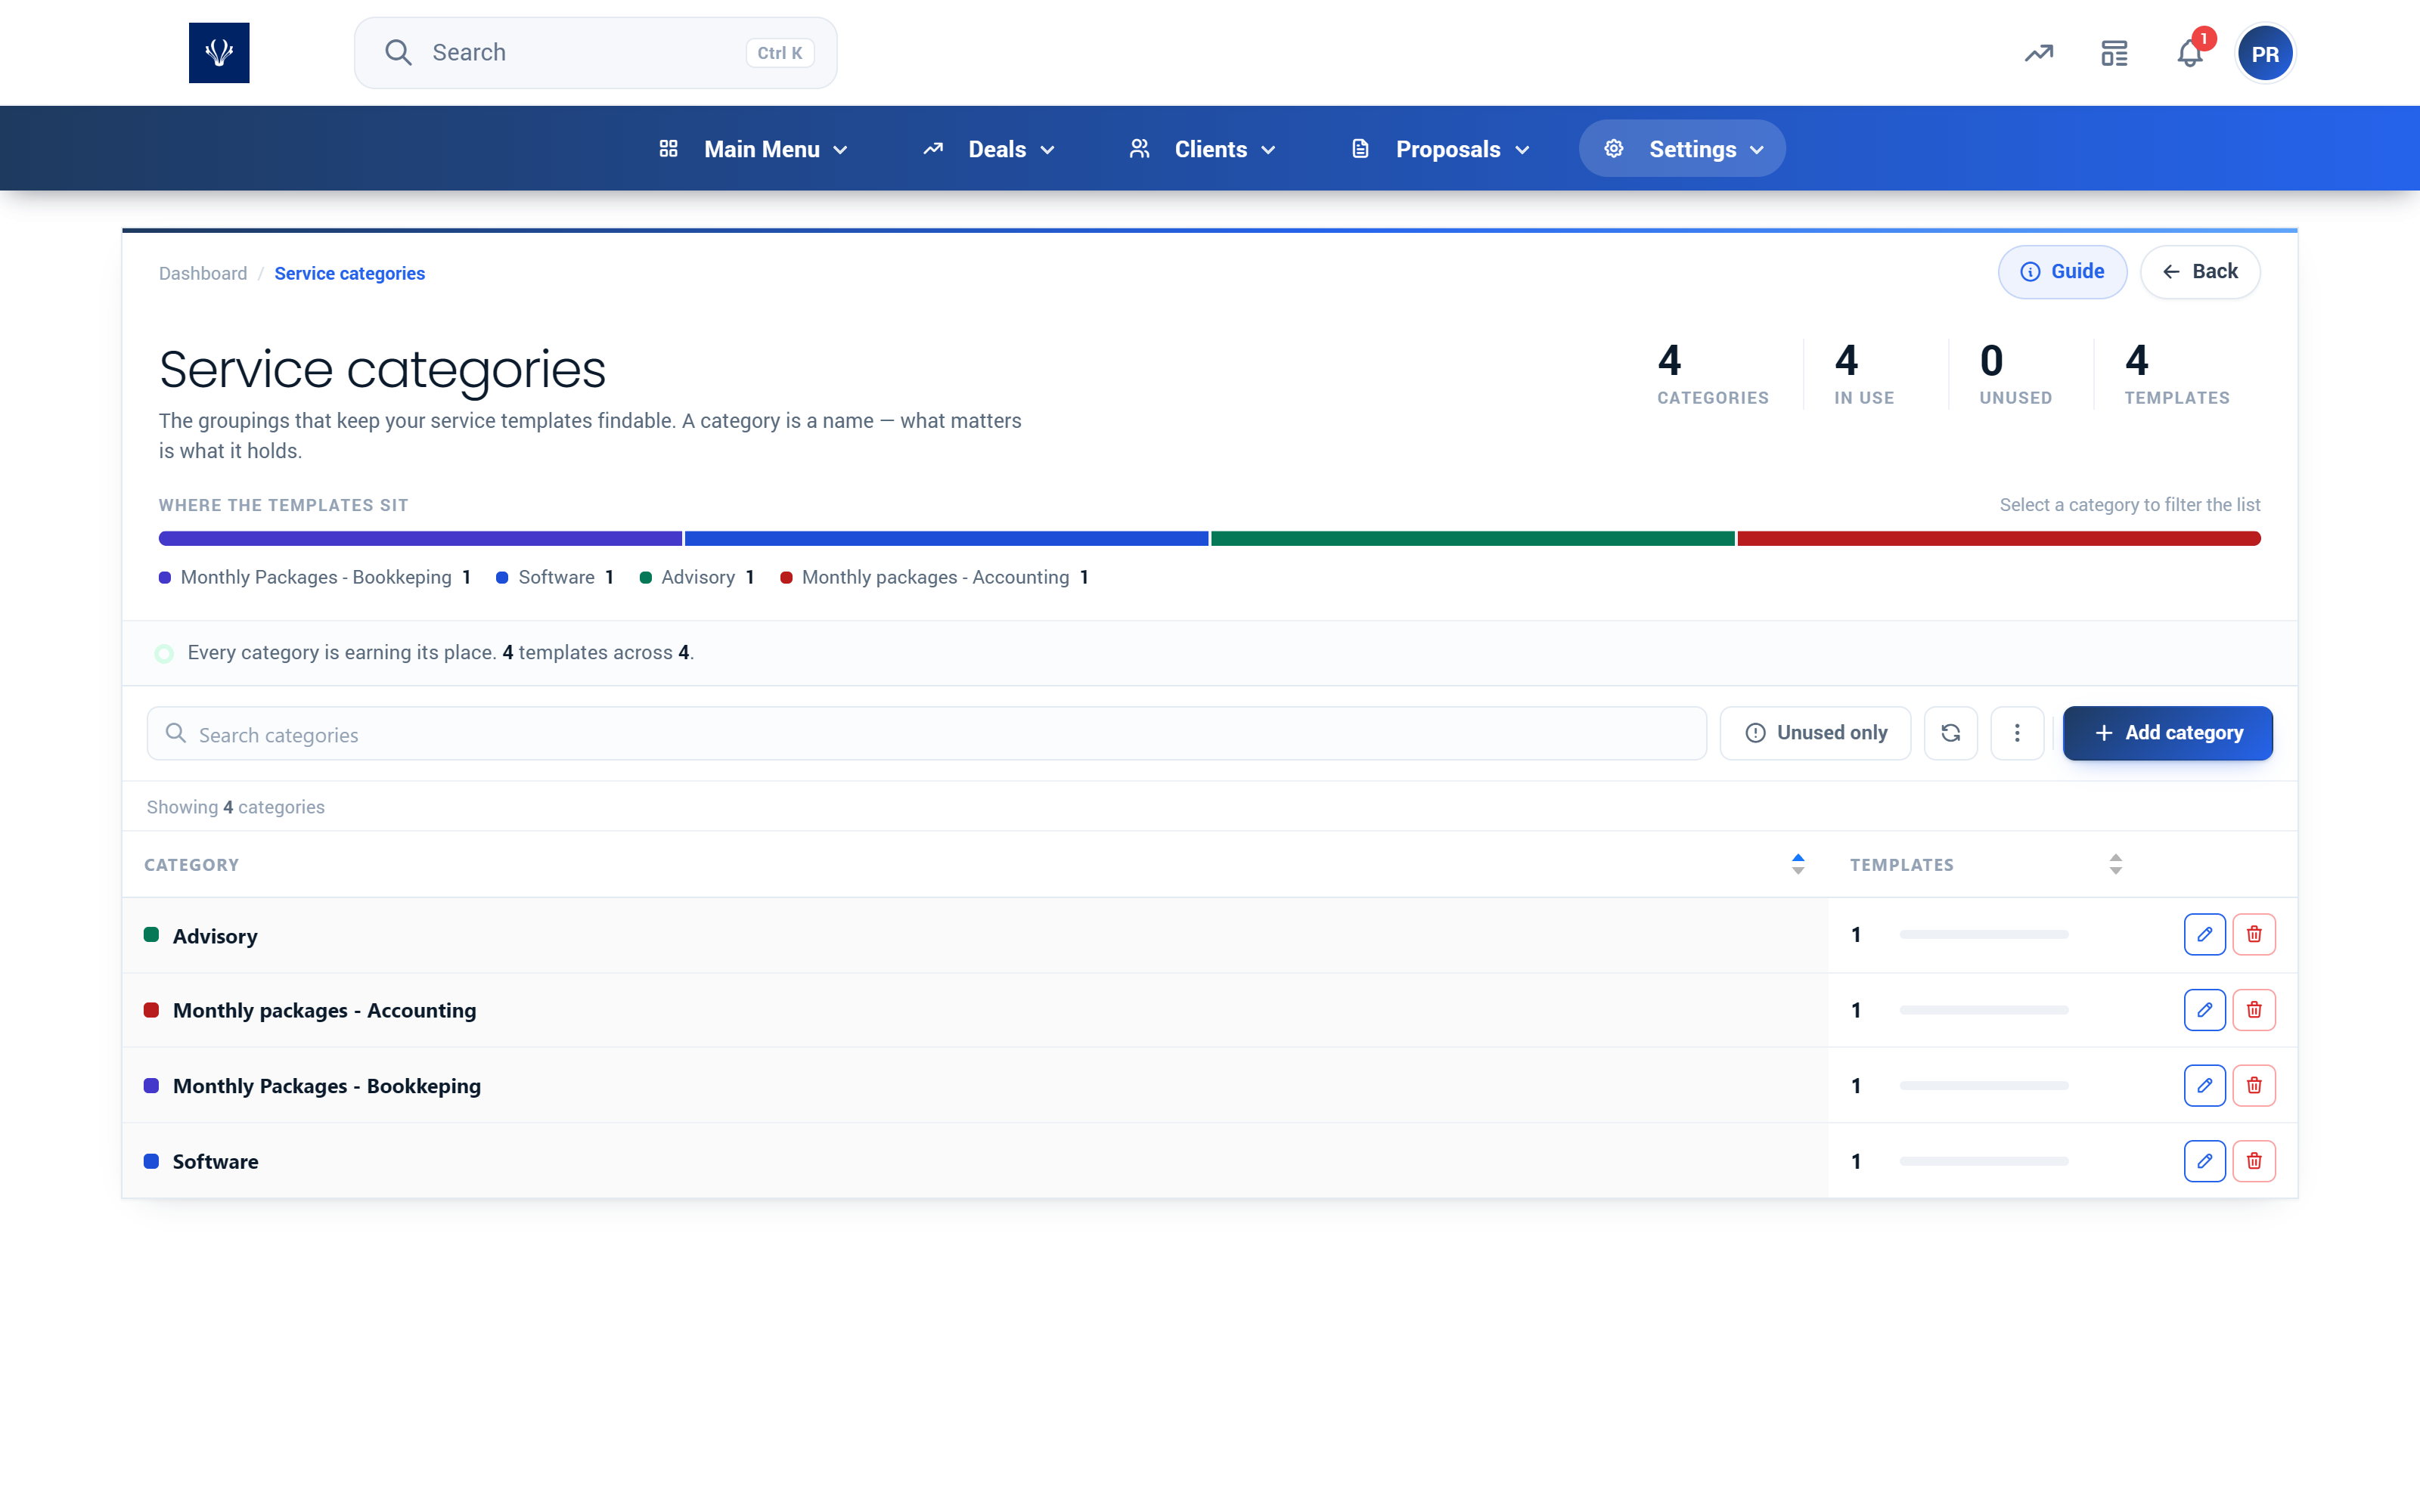This screenshot has height=1512, width=2420.
Task: Toggle the Unused only filter
Action: pyautogui.click(x=1815, y=733)
